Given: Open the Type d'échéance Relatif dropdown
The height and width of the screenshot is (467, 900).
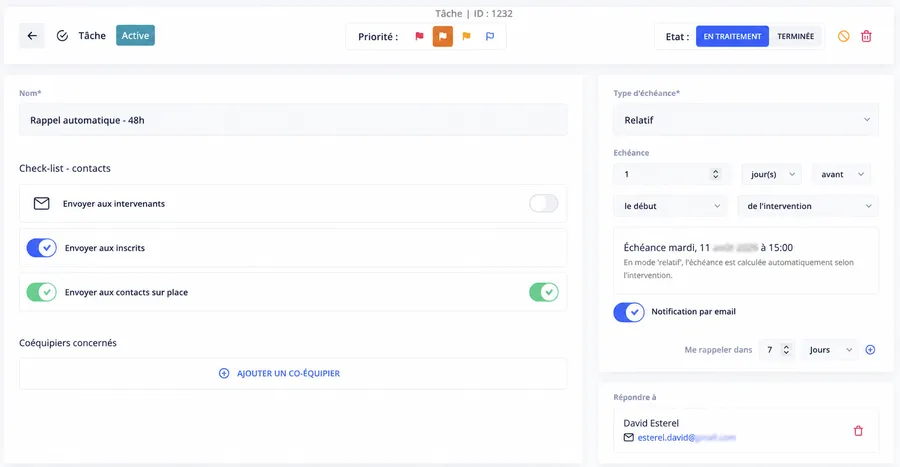Looking at the screenshot, I should coord(746,120).
